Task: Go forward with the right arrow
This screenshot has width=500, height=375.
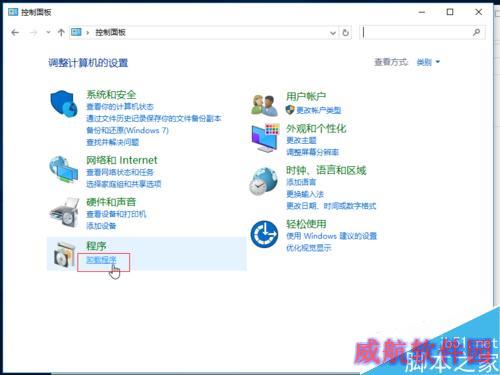Action: point(33,33)
